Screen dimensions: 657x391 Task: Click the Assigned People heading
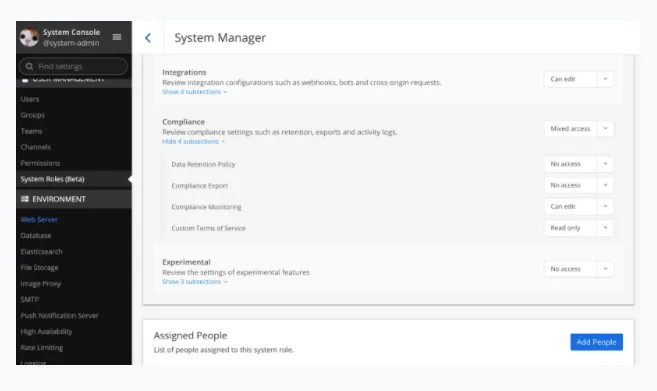click(190, 335)
